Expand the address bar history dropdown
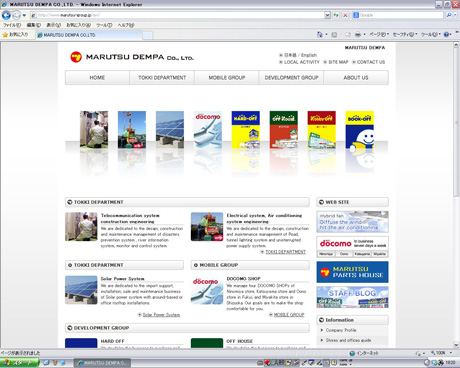 (327, 15)
